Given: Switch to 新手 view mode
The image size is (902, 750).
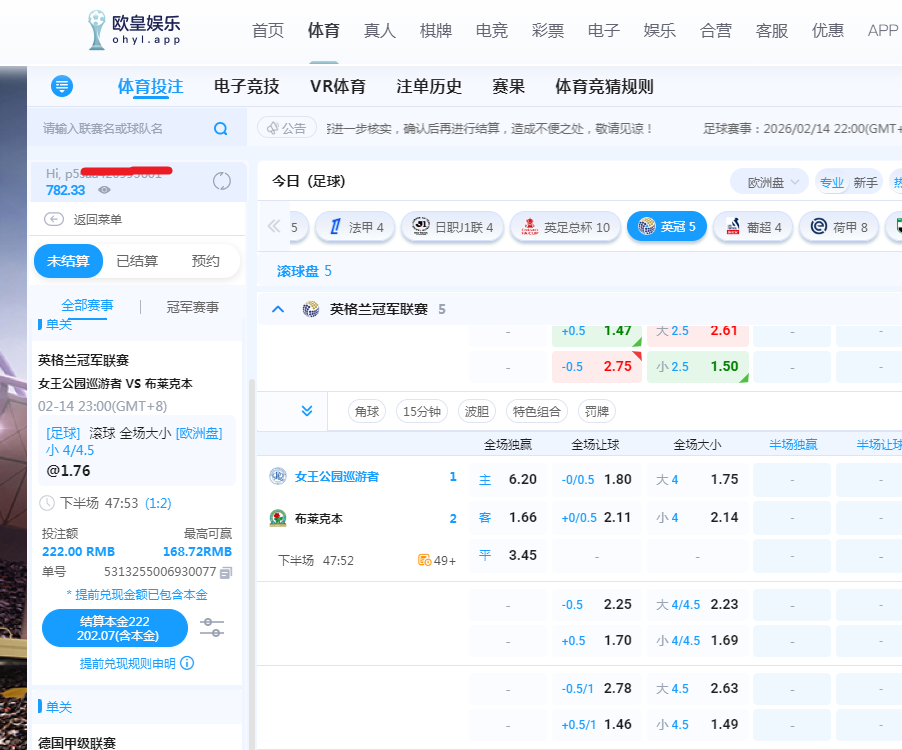Looking at the screenshot, I should [865, 182].
